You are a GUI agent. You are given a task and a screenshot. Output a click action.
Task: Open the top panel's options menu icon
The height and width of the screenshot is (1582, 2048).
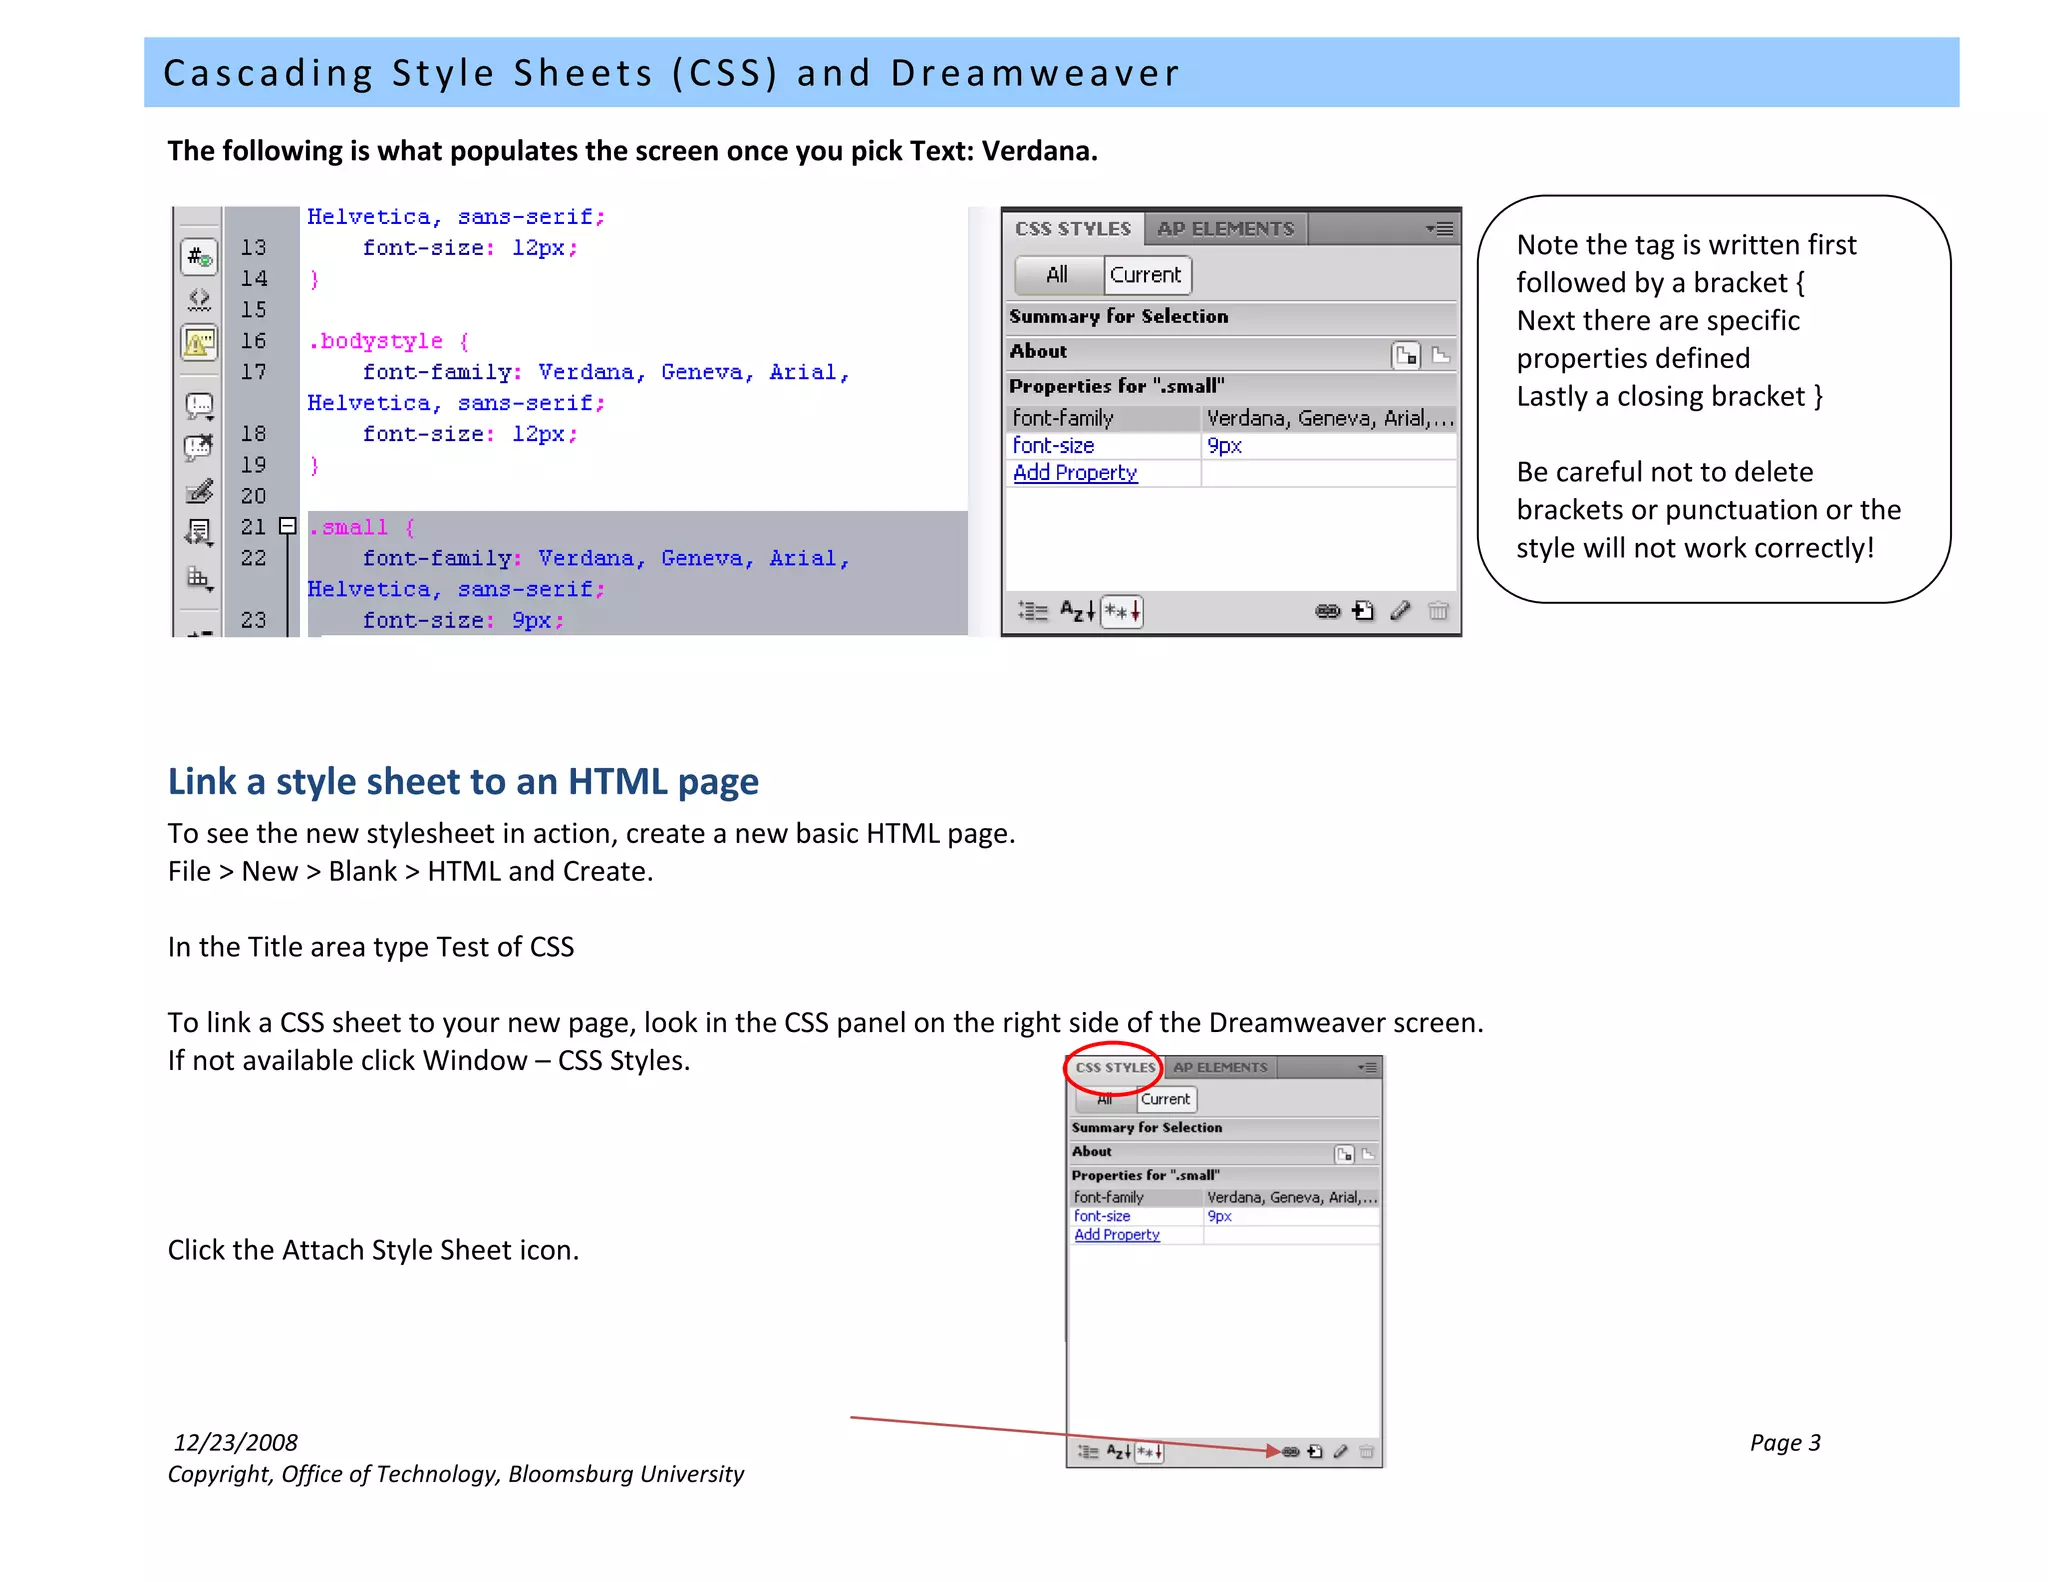(1440, 229)
